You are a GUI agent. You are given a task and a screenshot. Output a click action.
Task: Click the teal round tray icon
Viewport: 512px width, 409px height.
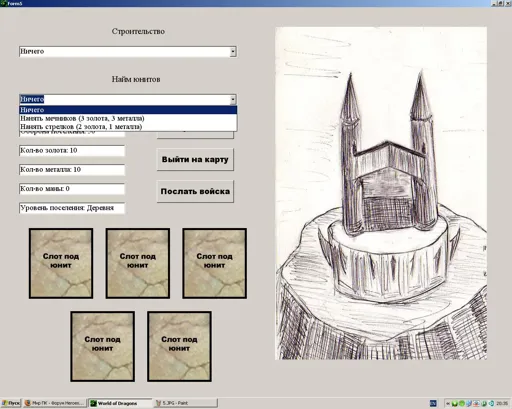[x=491, y=404]
